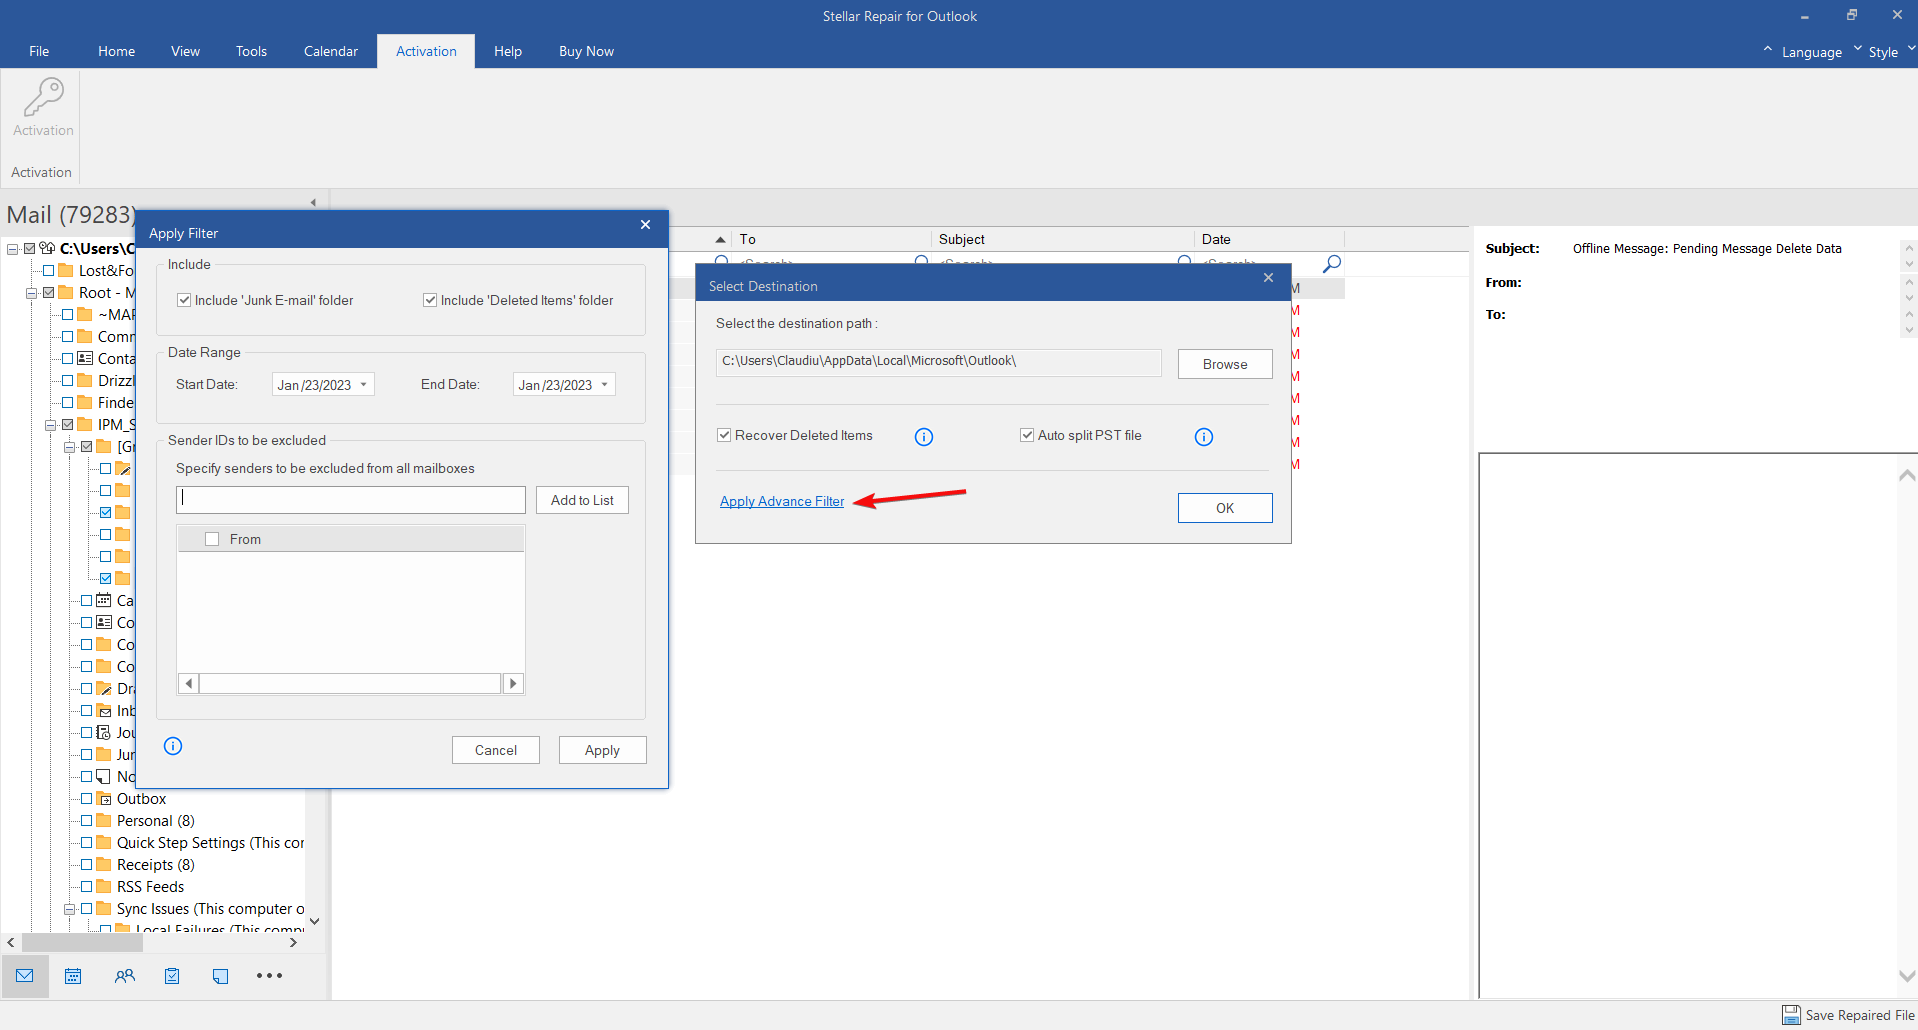
Task: Open the Buy Now tab
Action: (586, 51)
